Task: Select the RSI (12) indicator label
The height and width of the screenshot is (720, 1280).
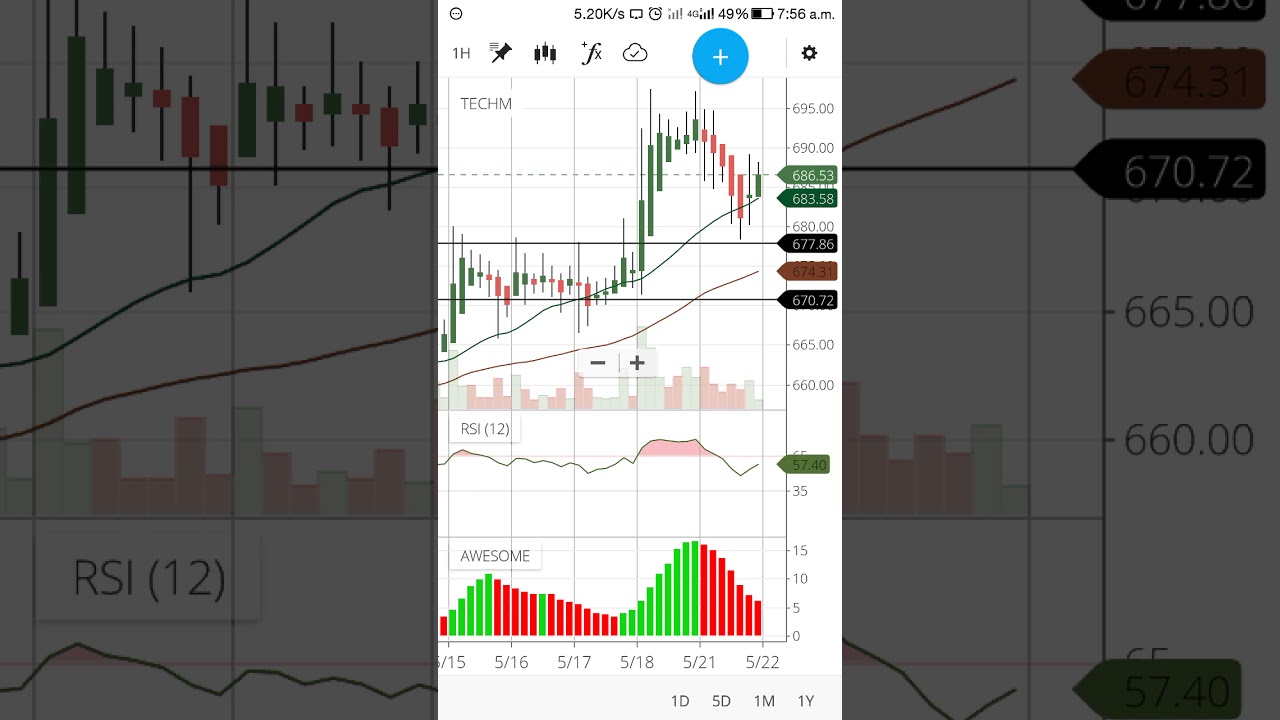Action: (485, 429)
